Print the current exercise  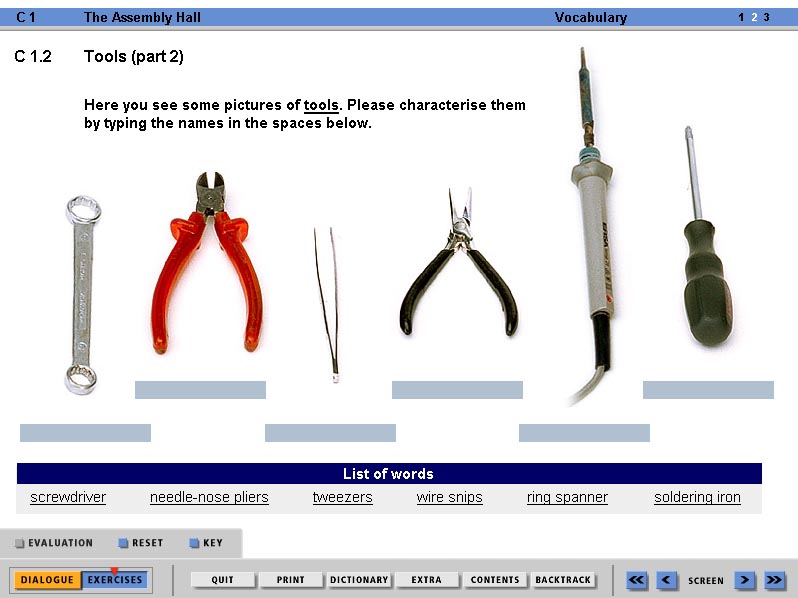click(x=291, y=580)
